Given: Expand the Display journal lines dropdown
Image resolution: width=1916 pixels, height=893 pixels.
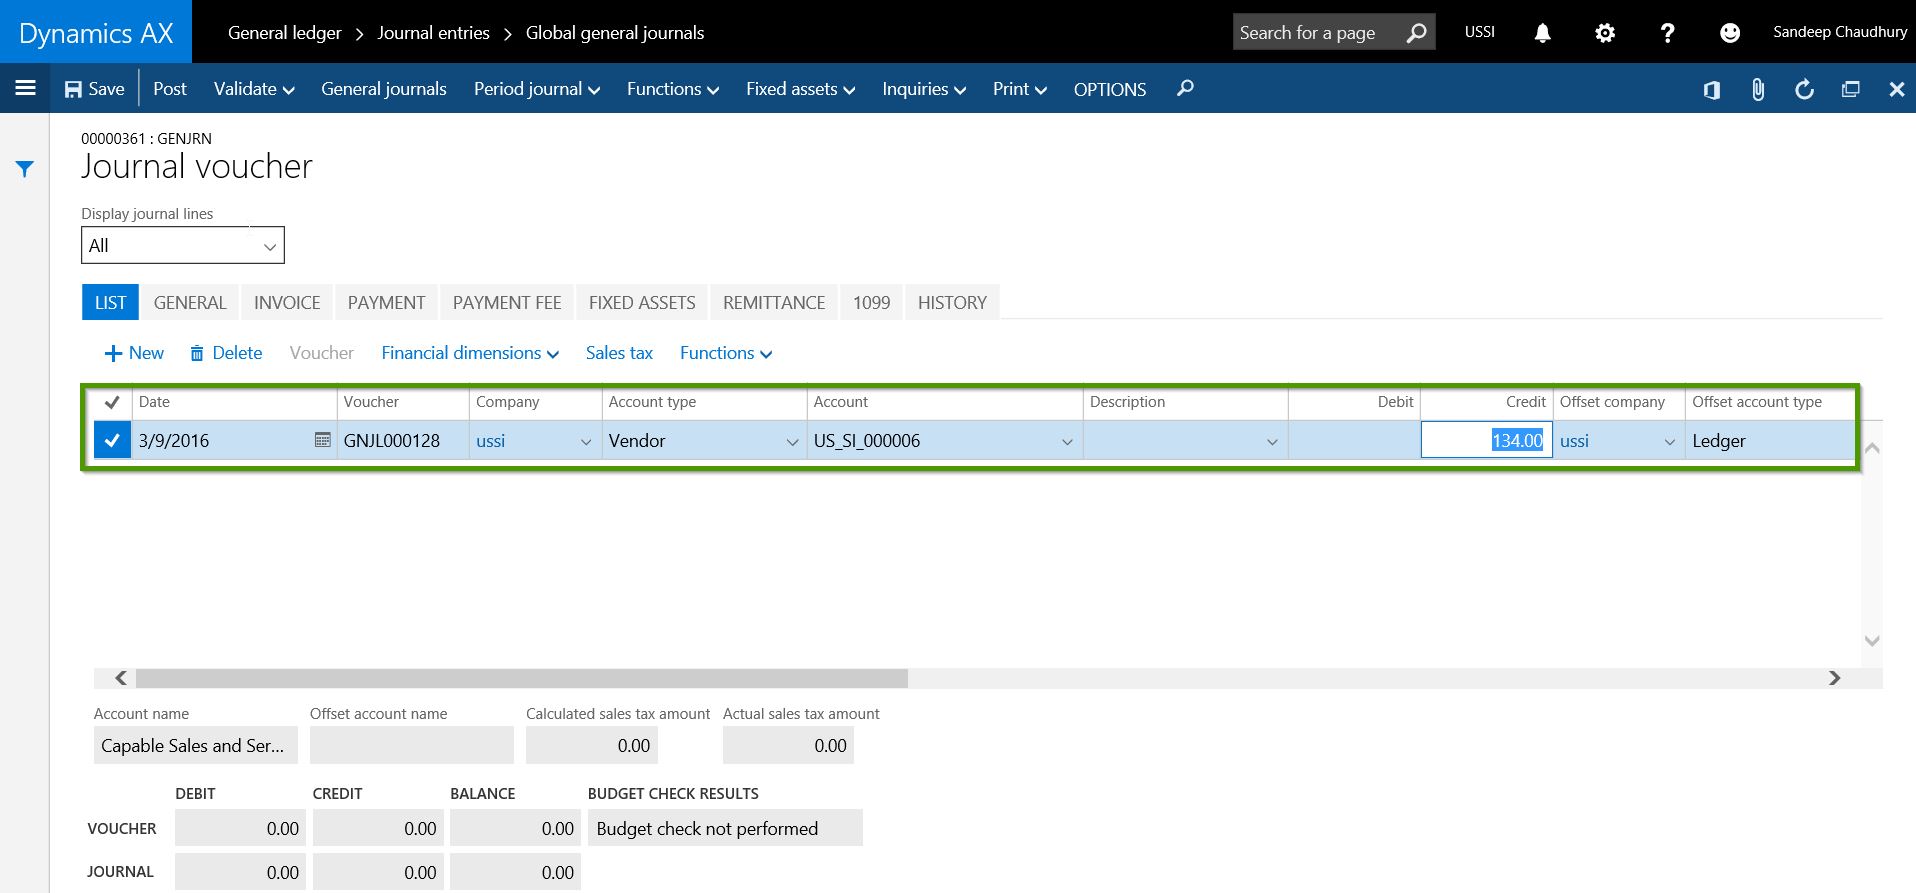Looking at the screenshot, I should pos(183,246).
